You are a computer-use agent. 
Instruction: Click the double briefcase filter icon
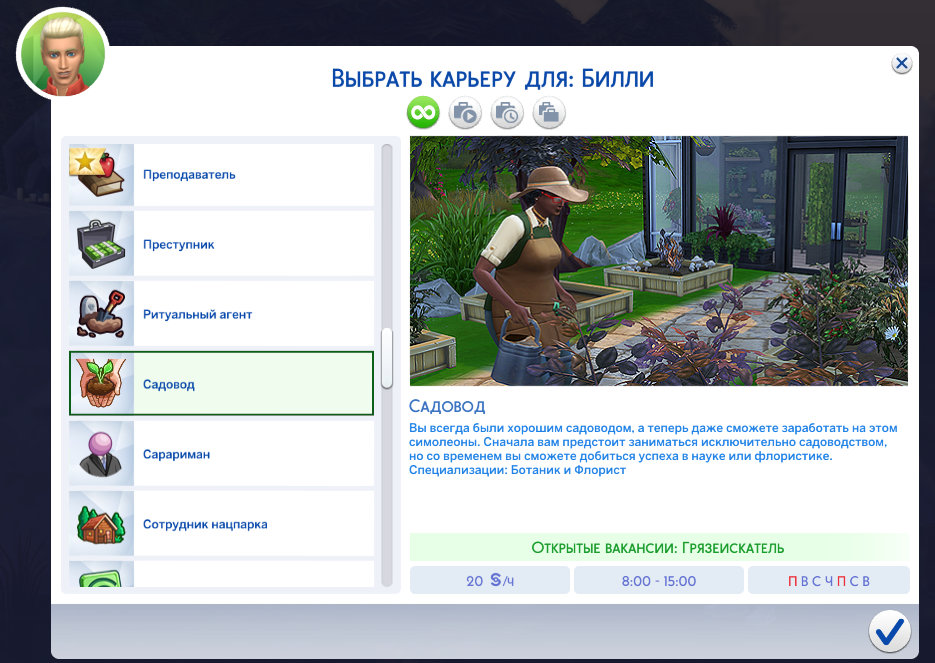click(x=548, y=113)
